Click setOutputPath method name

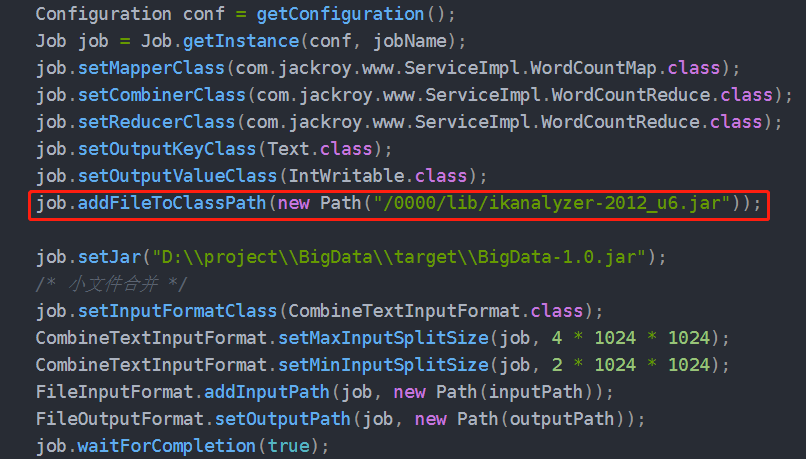coord(283,419)
